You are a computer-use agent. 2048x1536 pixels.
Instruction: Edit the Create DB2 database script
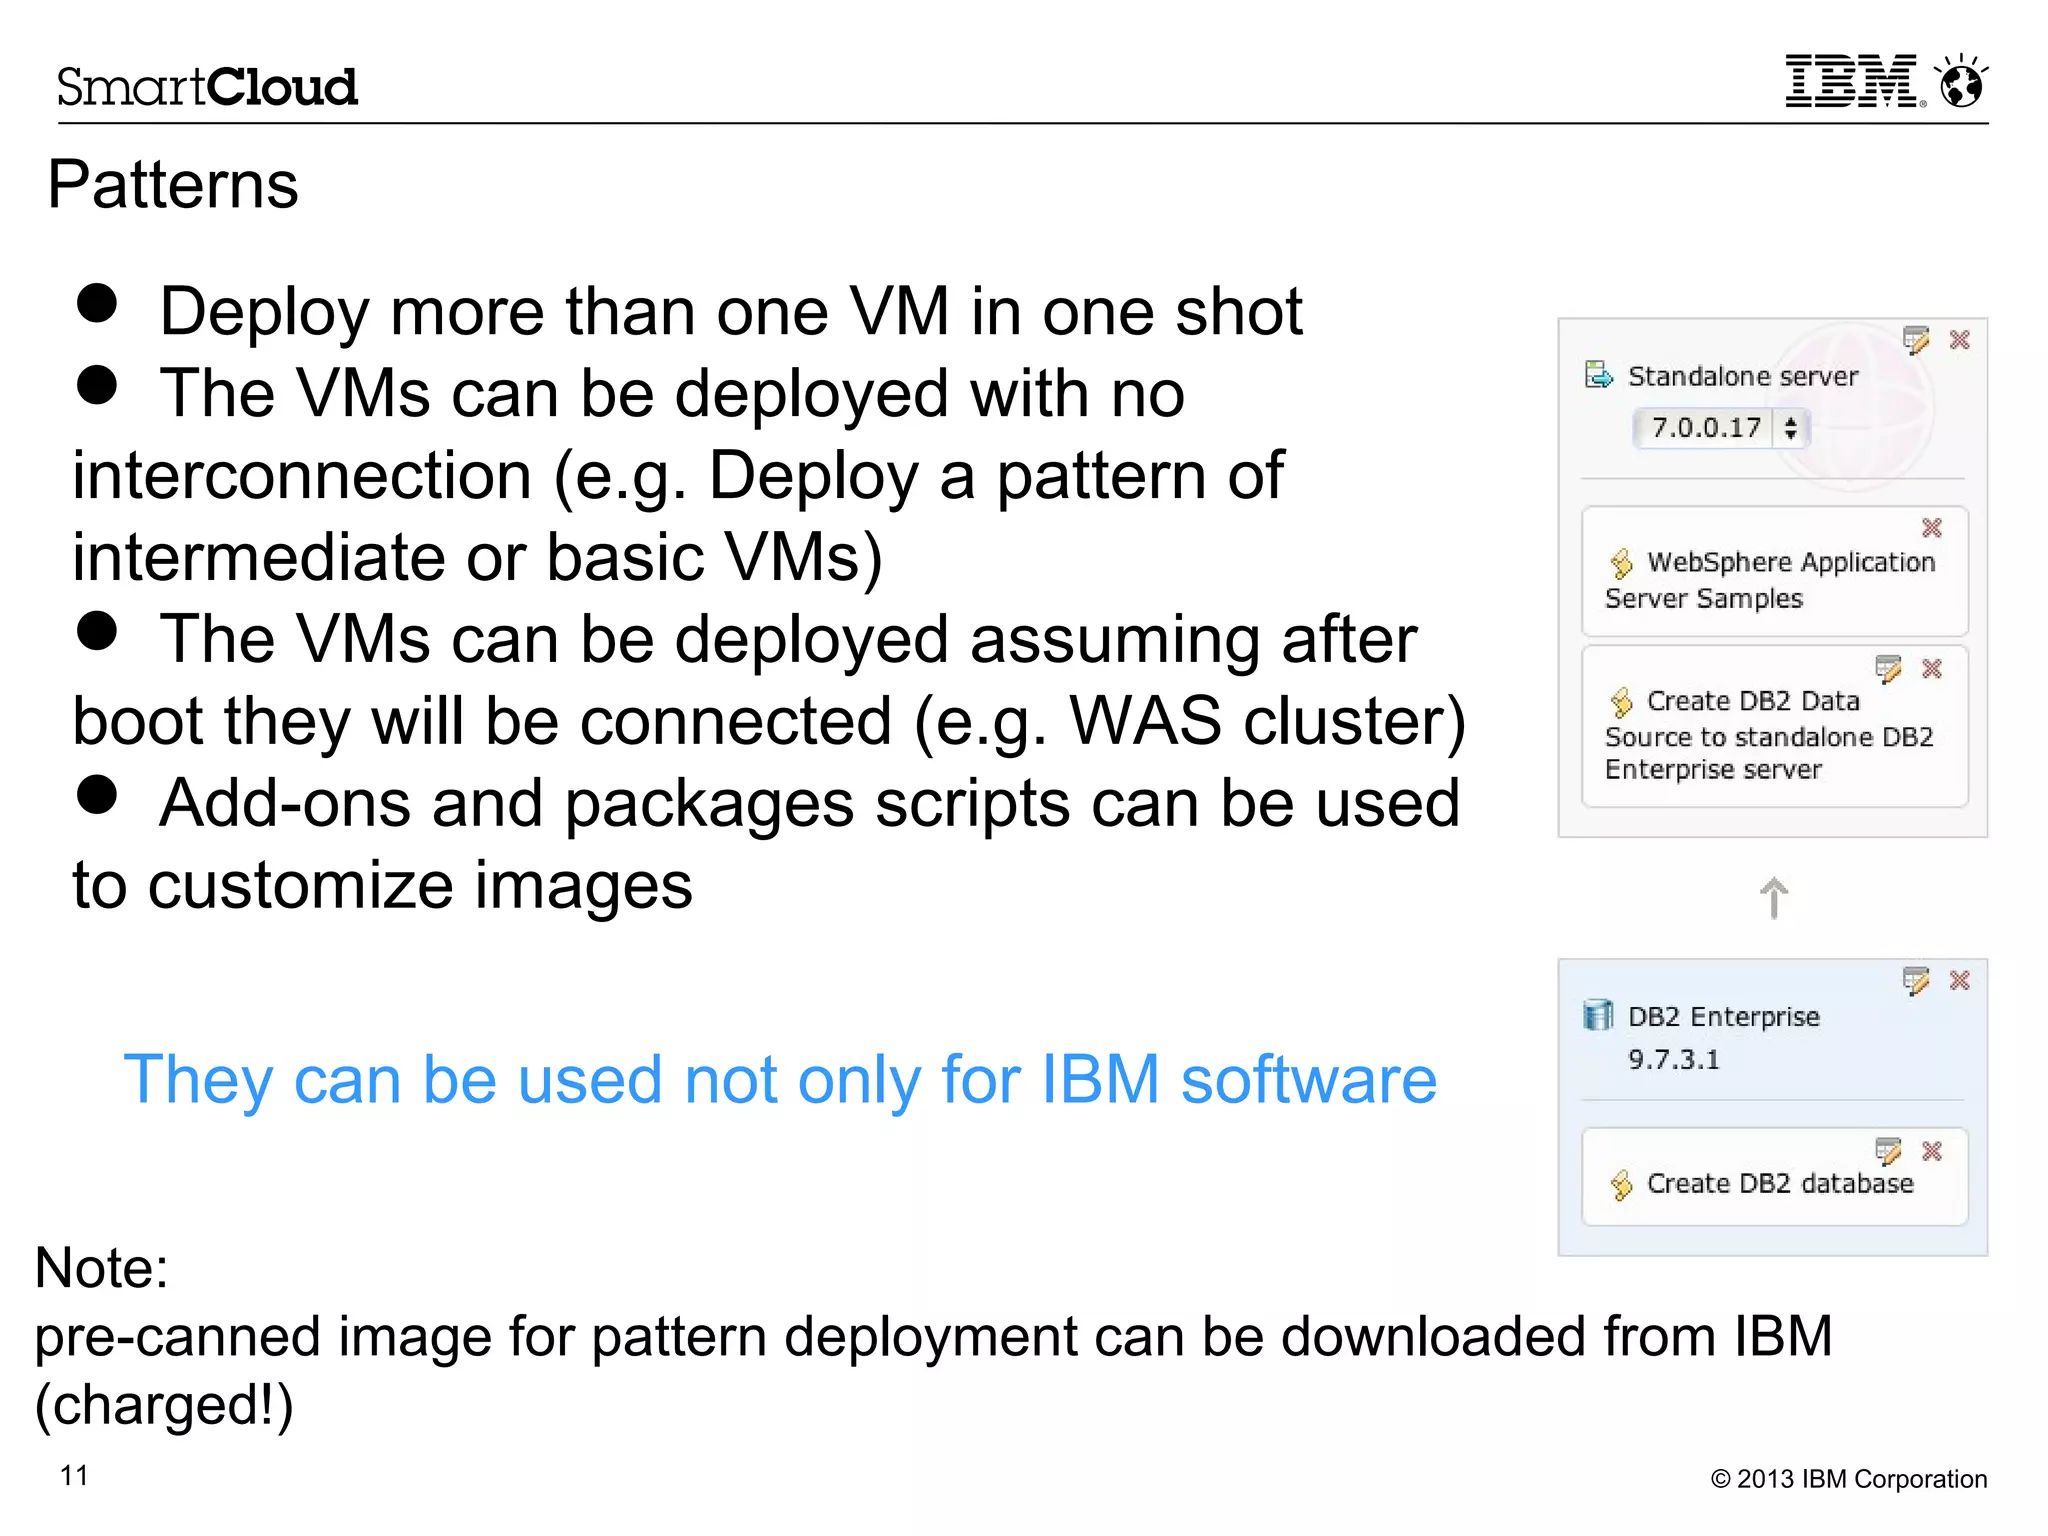1888,1151
